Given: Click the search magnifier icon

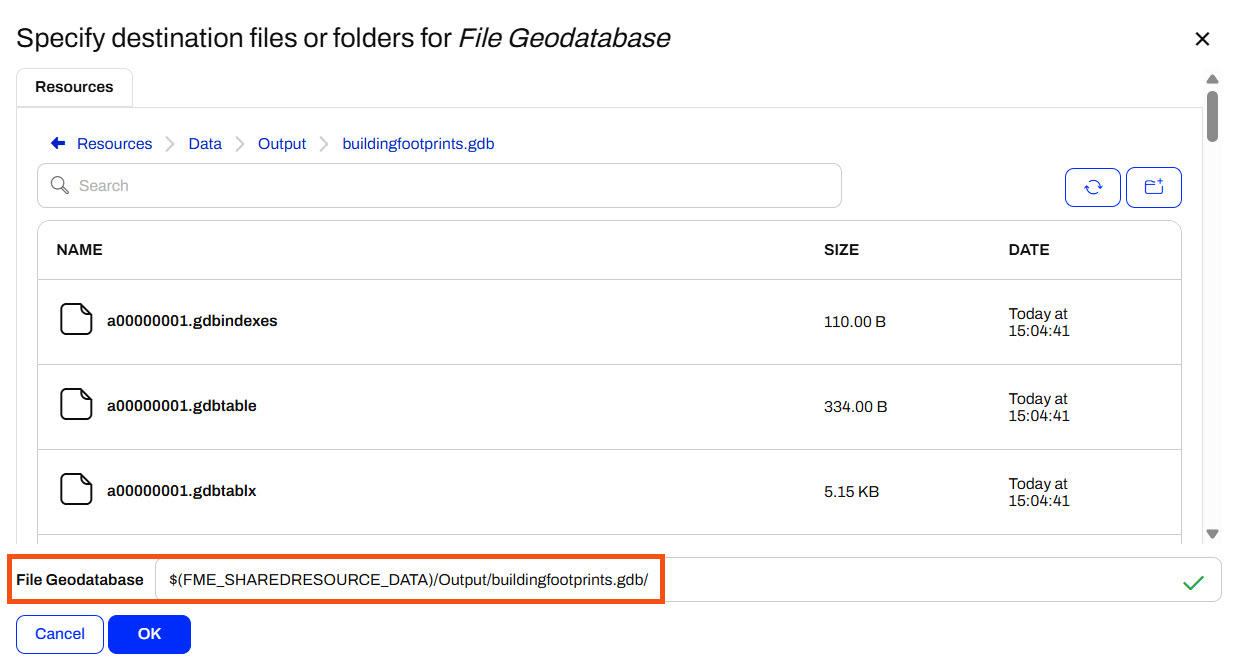Looking at the screenshot, I should (x=60, y=186).
